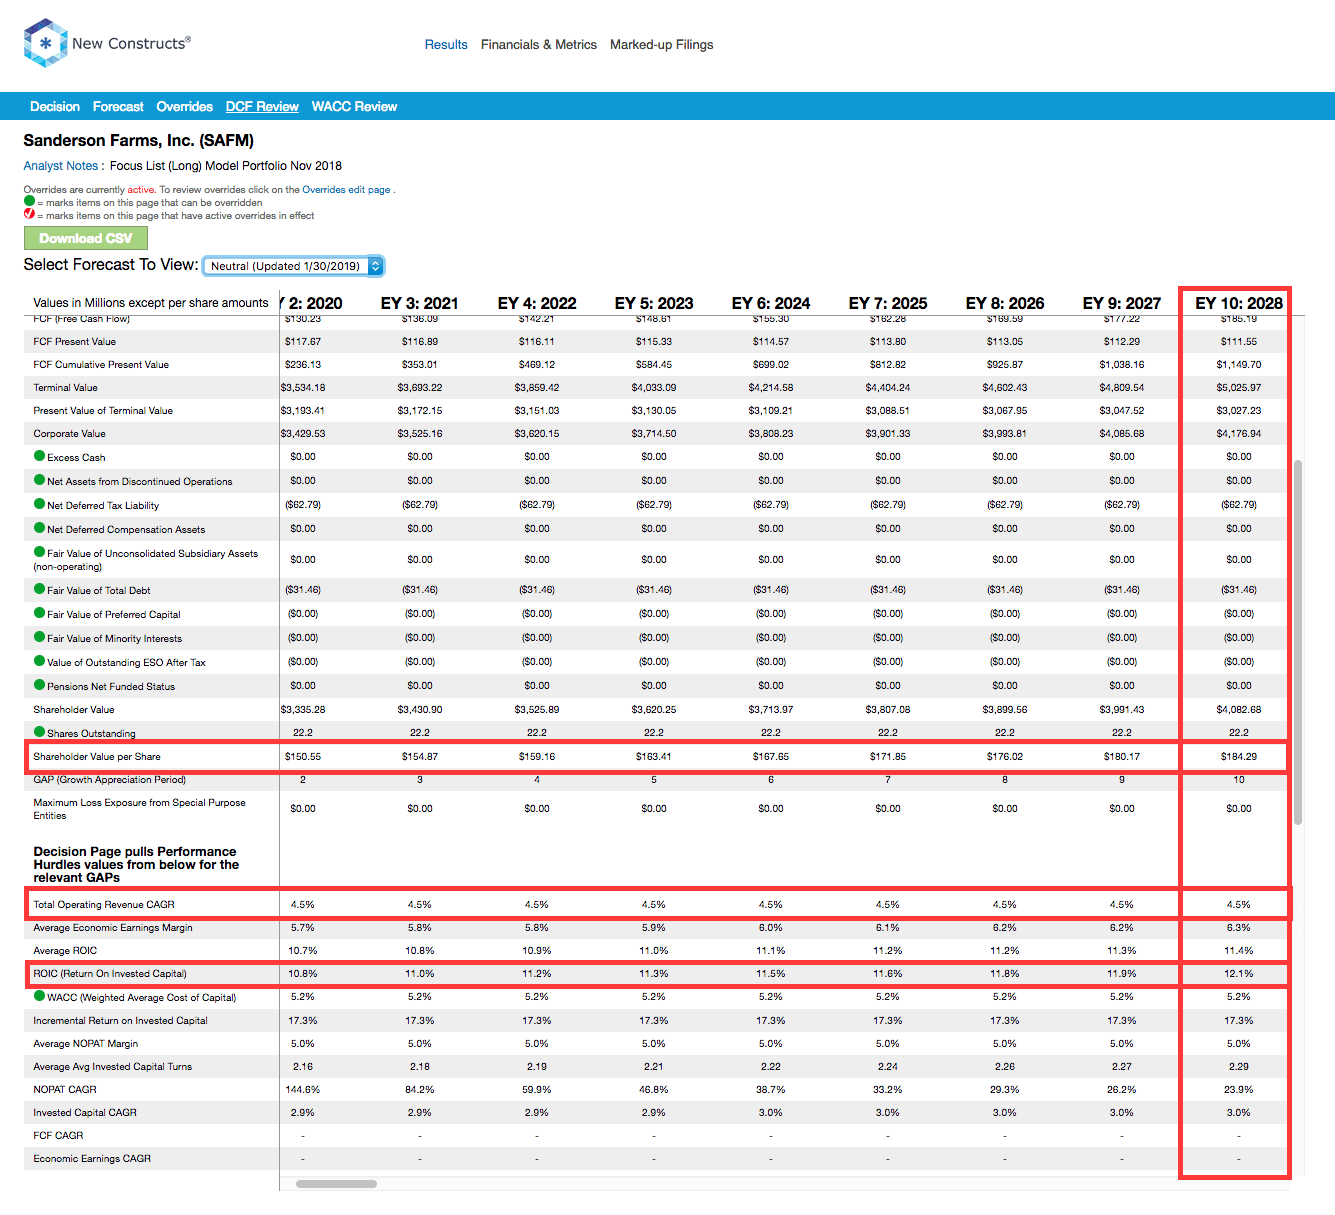Screen dimensions: 1335x1215
Task: Click the Download CSV button
Action: point(86,238)
